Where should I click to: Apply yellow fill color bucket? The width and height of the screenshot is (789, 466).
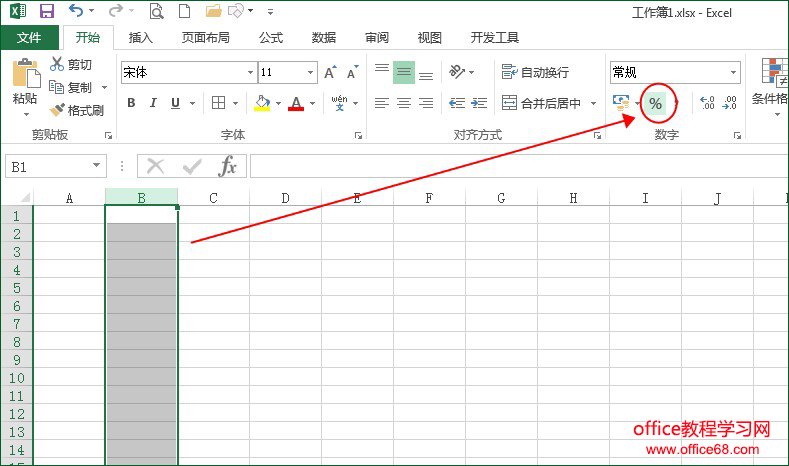tap(262, 103)
